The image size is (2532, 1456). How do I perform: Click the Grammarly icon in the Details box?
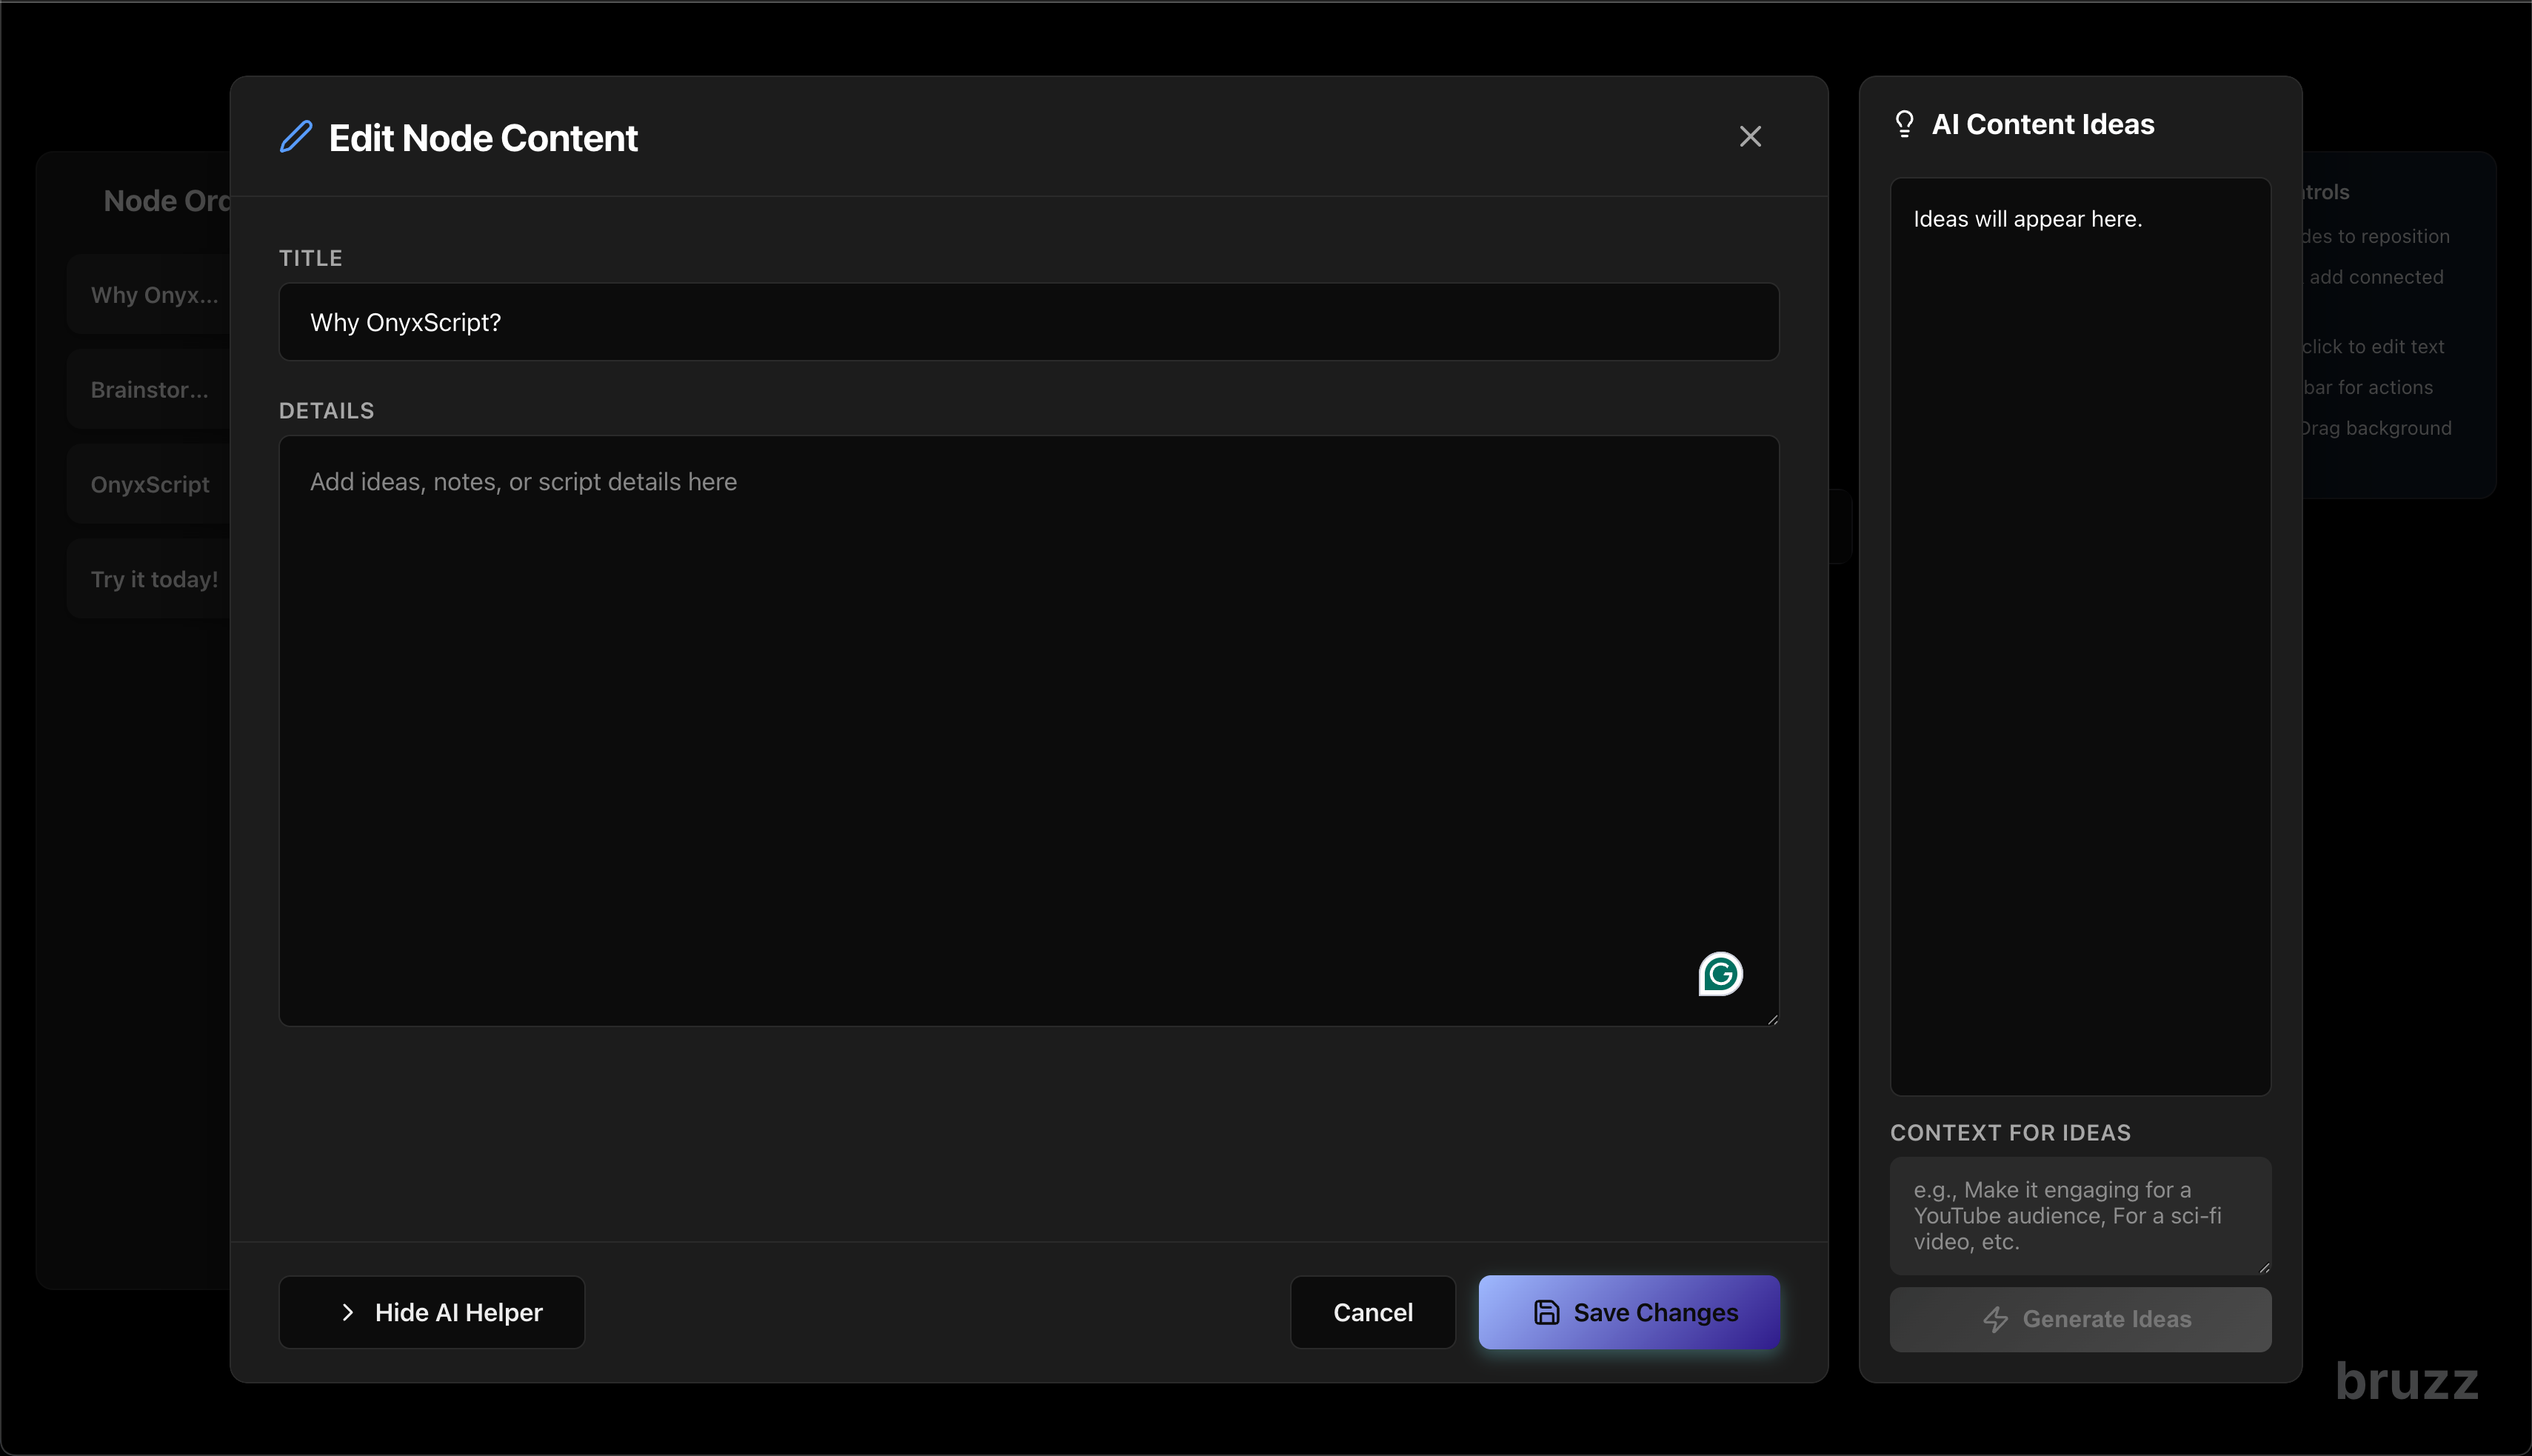[1720, 974]
